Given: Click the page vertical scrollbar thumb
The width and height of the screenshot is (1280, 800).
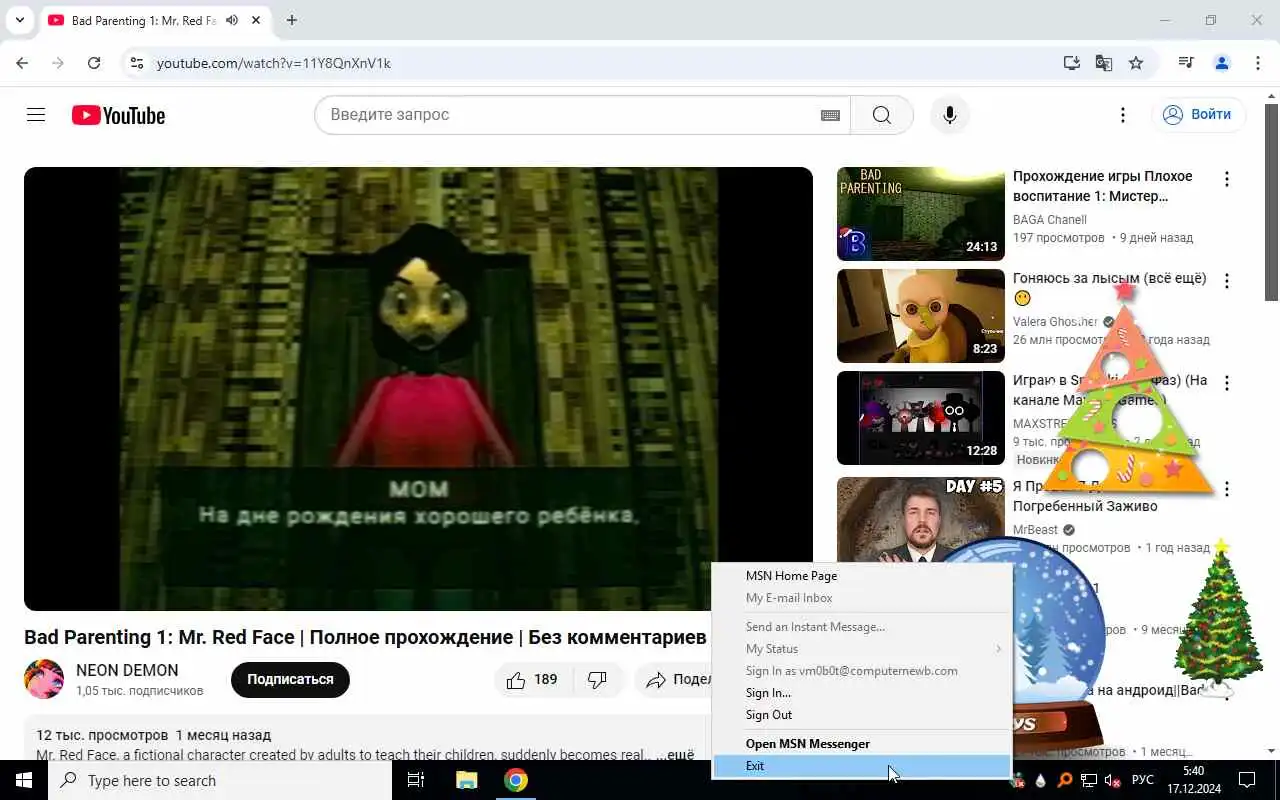Looking at the screenshot, I should click(x=1272, y=200).
